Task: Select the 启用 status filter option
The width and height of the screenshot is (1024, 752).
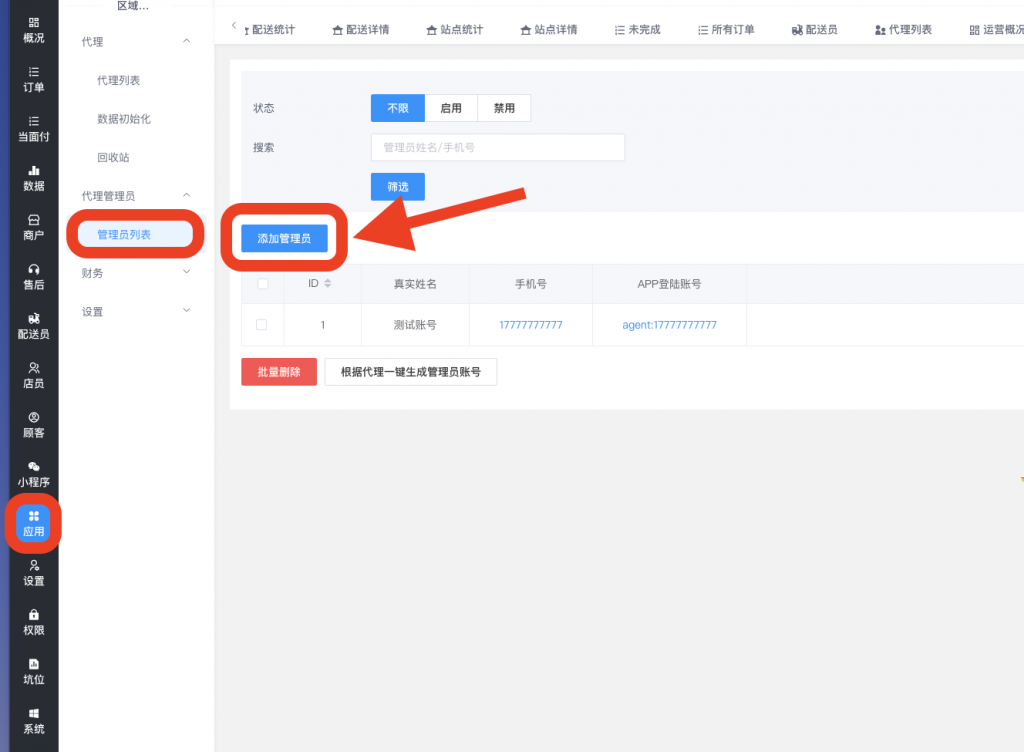Action: pos(451,108)
